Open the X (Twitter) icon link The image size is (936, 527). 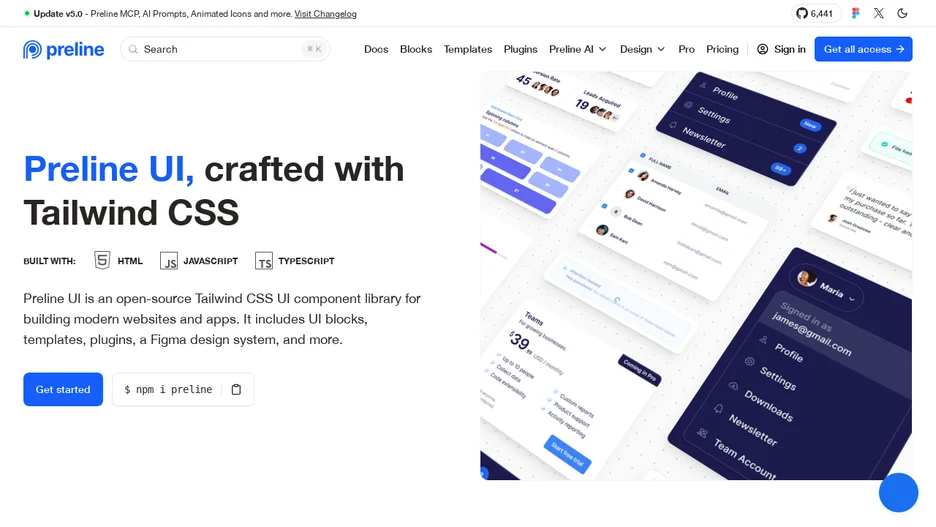coord(879,13)
